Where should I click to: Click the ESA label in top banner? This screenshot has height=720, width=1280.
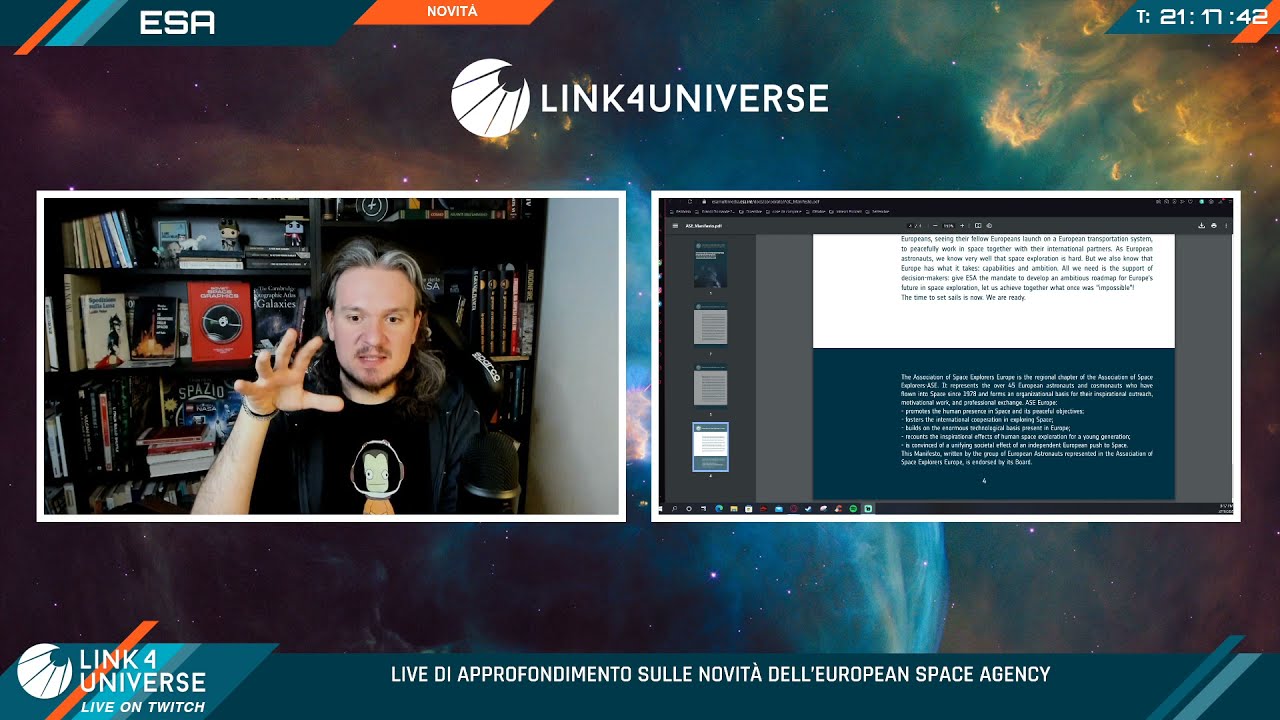pos(177,22)
